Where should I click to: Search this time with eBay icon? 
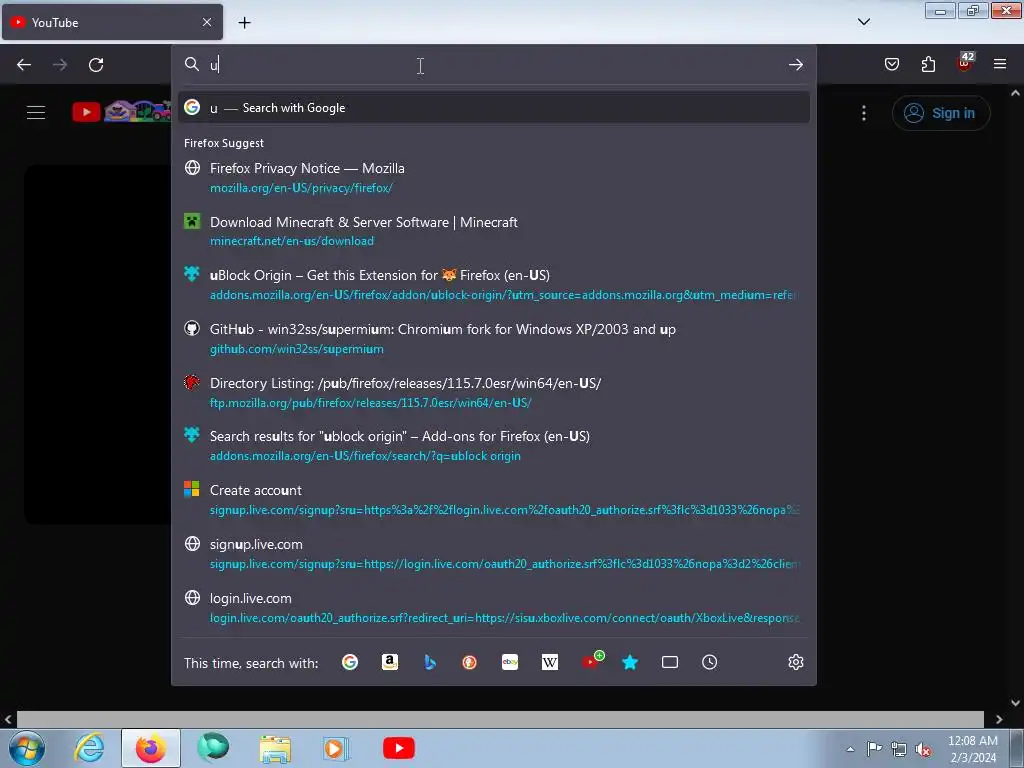pyautogui.click(x=510, y=662)
